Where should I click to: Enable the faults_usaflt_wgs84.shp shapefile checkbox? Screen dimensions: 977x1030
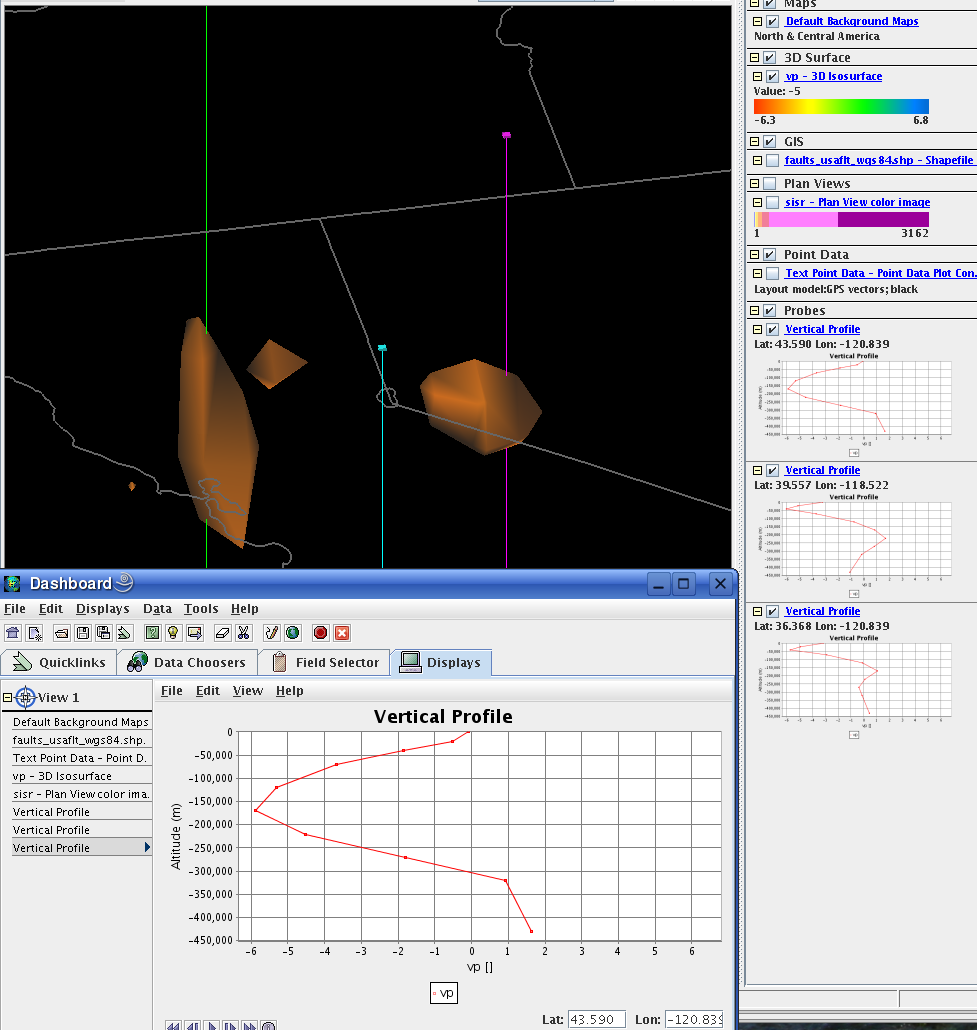tap(771, 160)
